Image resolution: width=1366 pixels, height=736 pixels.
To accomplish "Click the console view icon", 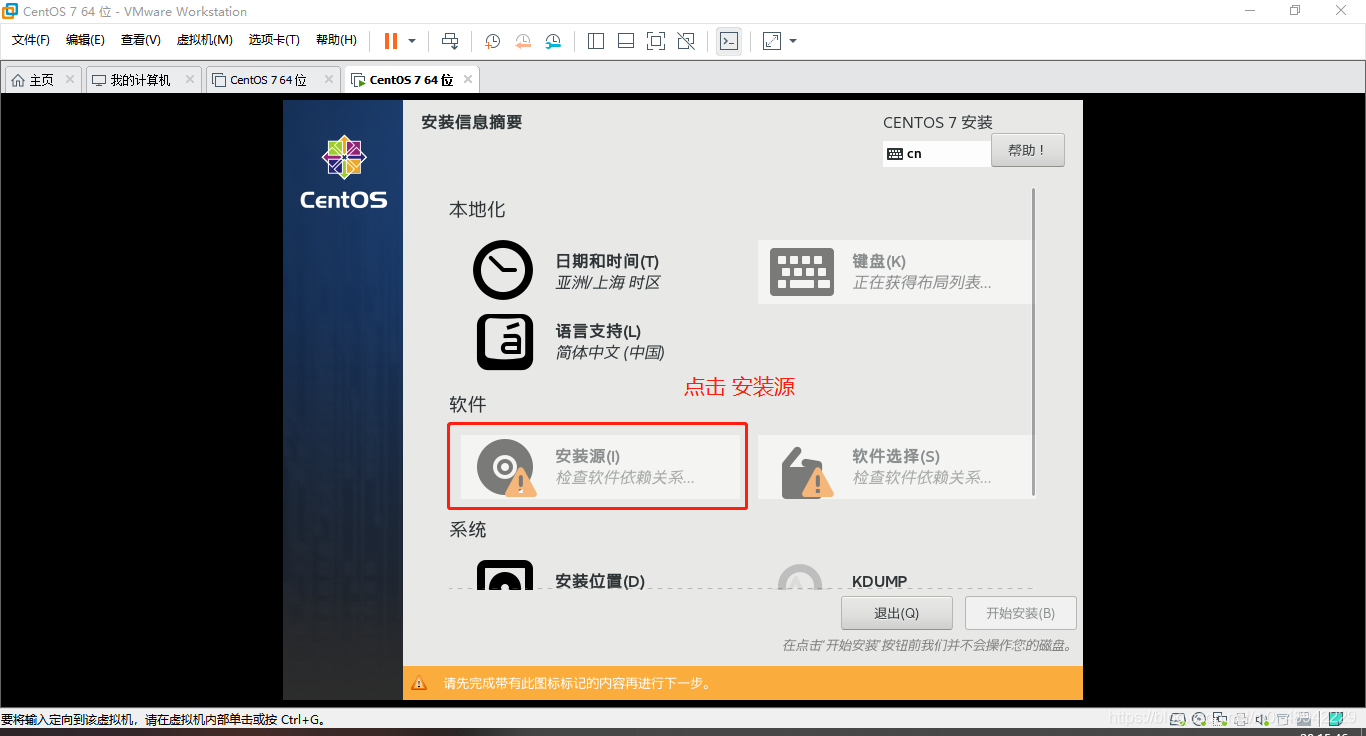I will point(729,41).
